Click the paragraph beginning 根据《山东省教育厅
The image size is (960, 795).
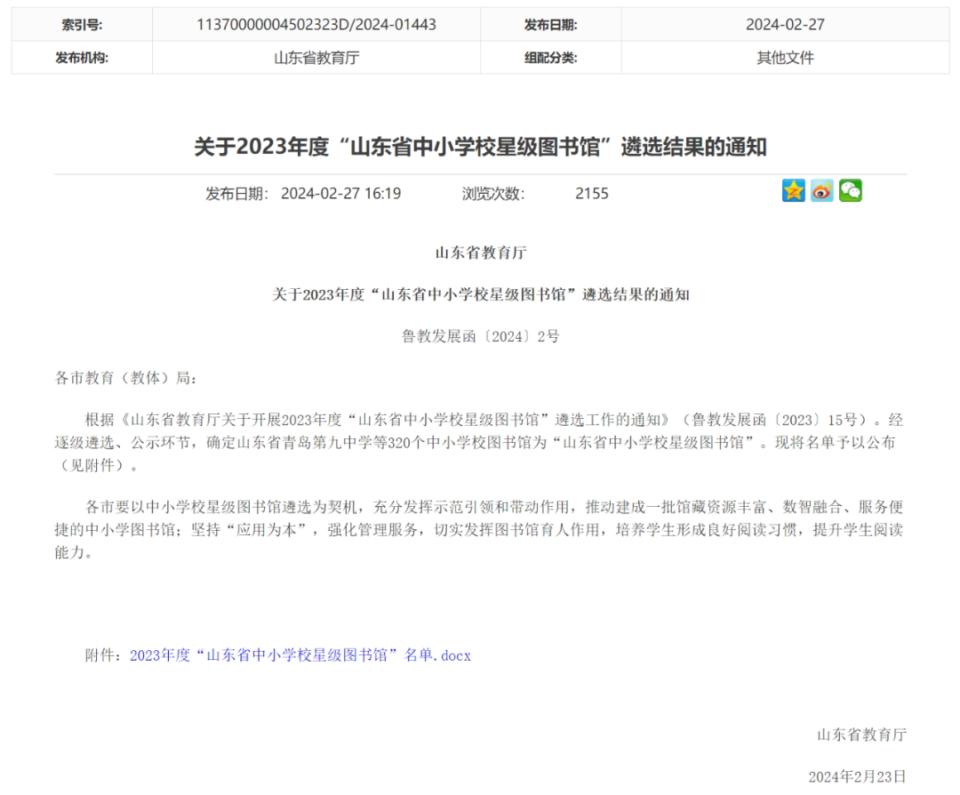click(x=479, y=442)
